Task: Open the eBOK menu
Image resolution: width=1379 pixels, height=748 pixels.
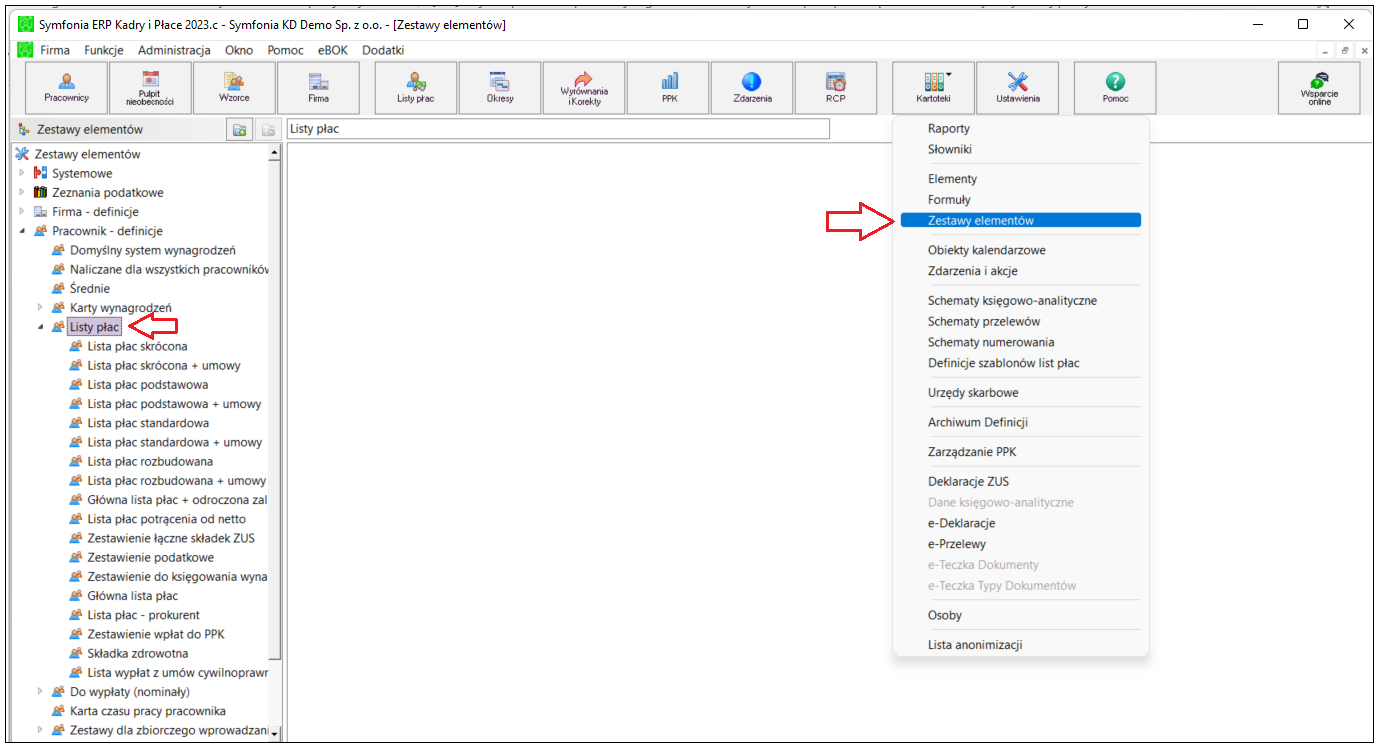Action: [x=333, y=50]
